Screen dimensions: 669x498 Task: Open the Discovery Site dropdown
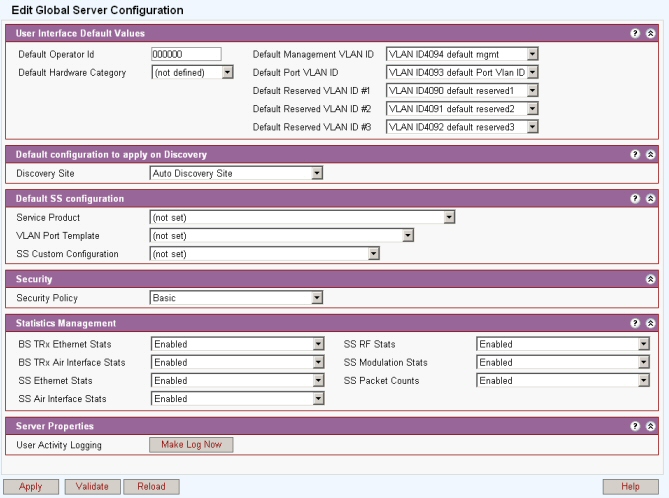click(236, 173)
